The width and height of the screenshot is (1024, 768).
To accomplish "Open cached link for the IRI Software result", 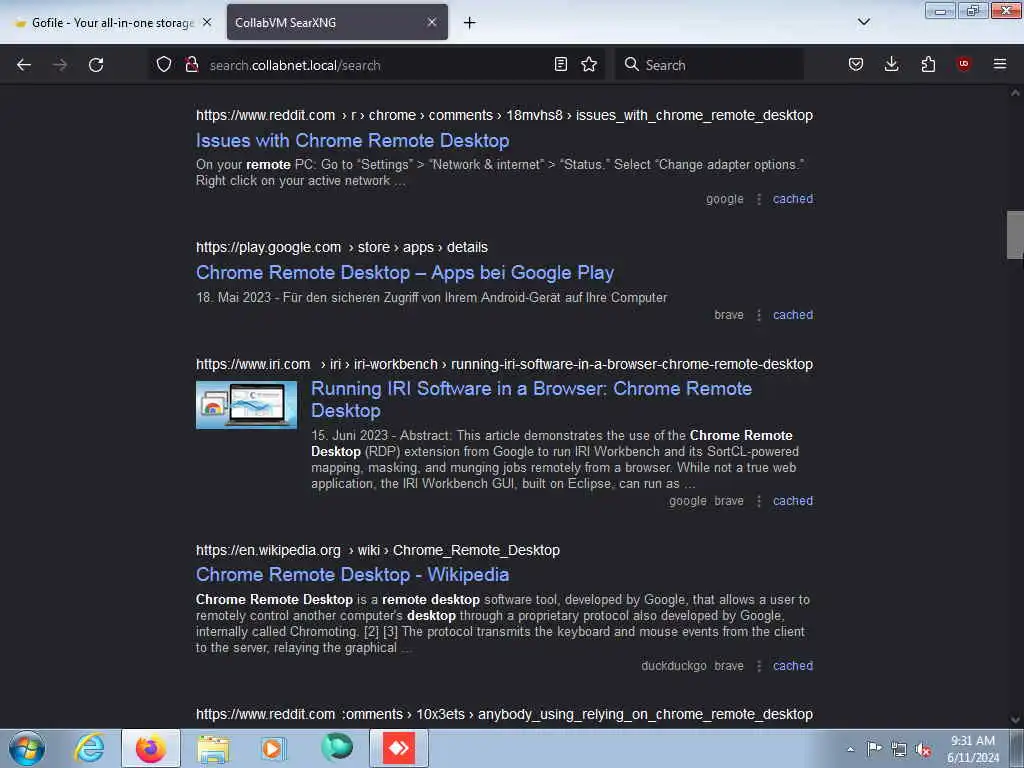I will 793,501.
